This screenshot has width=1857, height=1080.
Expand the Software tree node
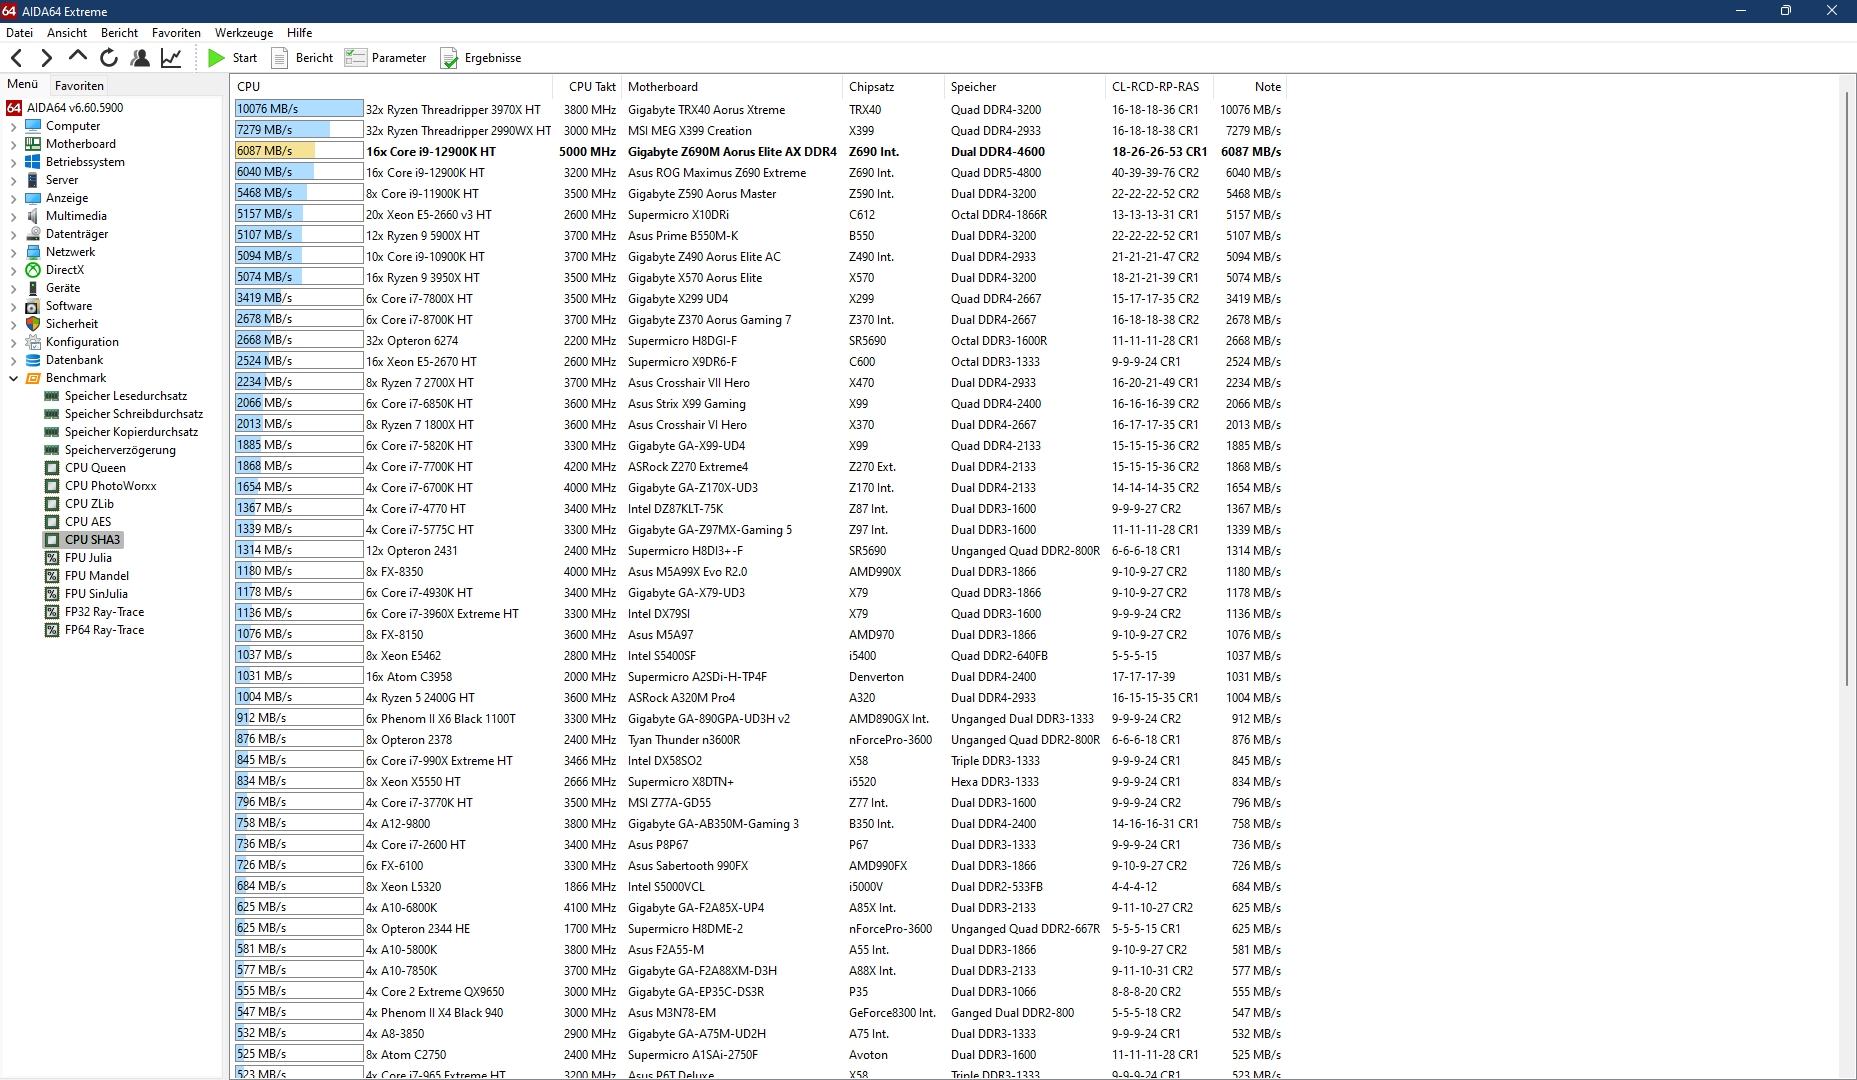(13, 306)
